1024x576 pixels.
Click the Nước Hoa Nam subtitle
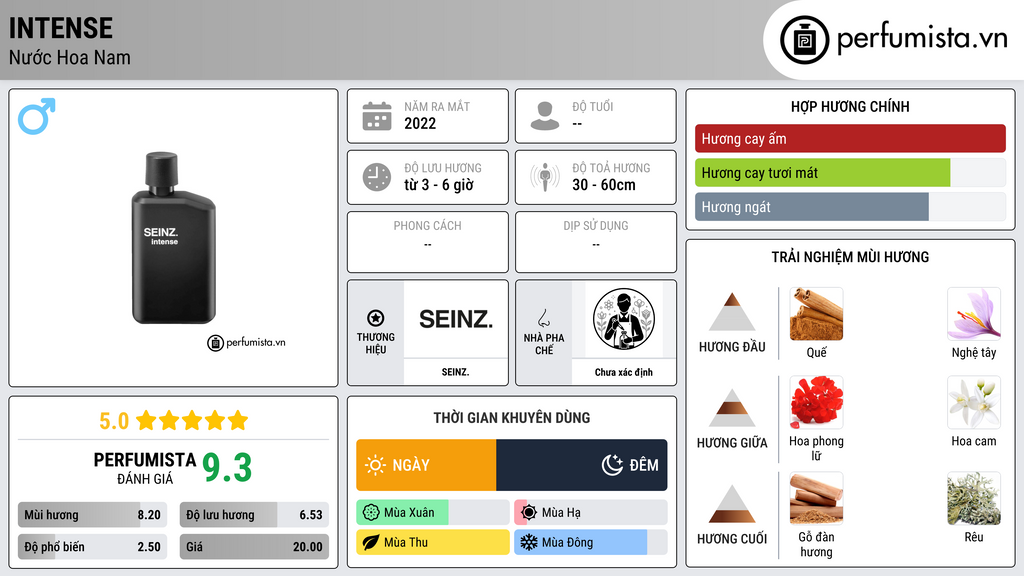69,57
